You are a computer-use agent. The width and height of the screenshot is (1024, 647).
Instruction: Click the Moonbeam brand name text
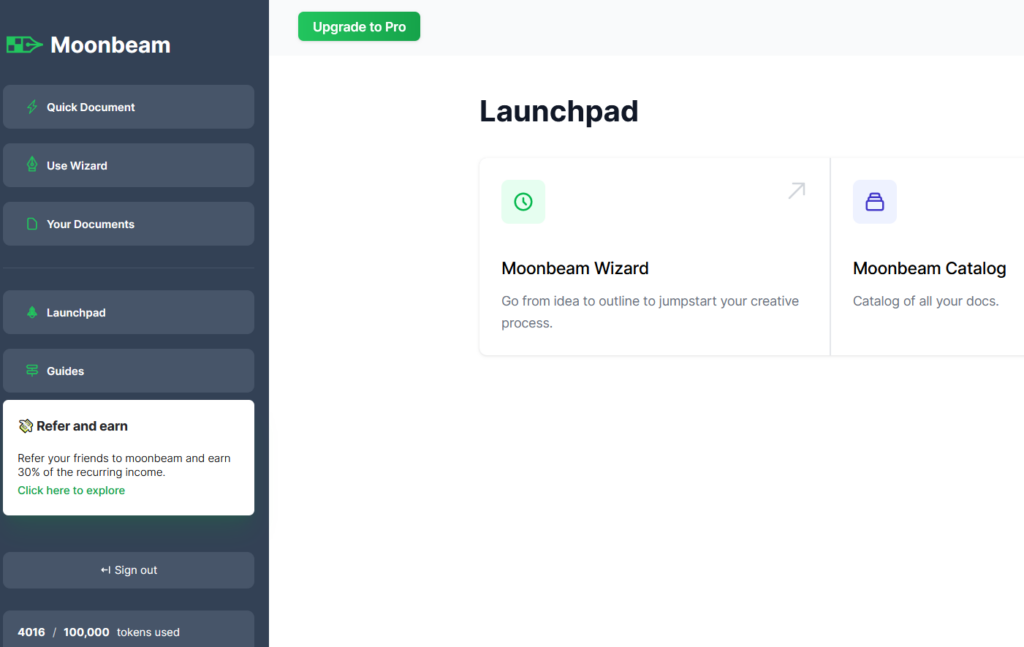[x=110, y=45]
